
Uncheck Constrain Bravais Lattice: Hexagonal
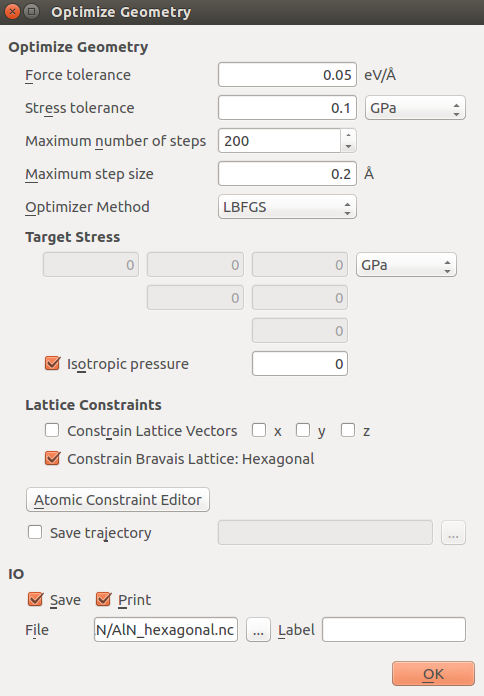click(x=52, y=458)
